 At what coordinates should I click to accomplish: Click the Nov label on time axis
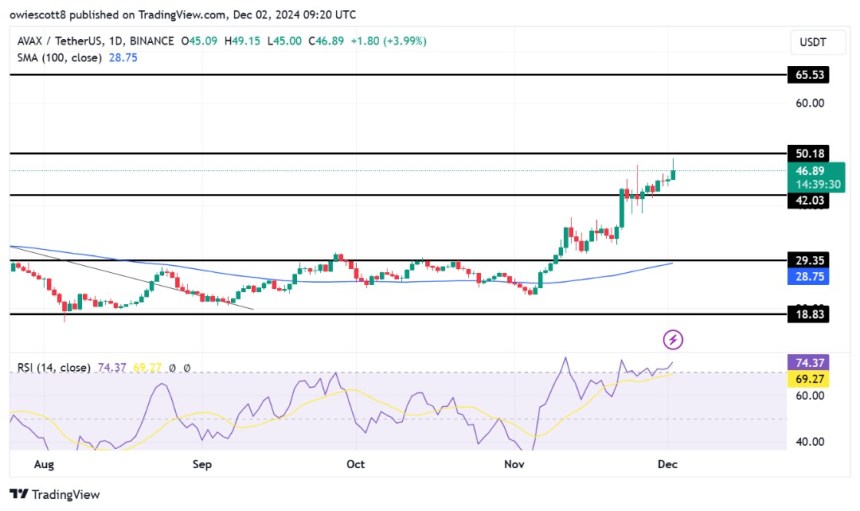click(x=513, y=464)
